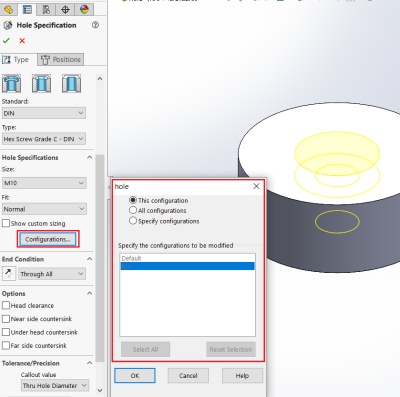Collapse the Hole Specifications section

89,157
